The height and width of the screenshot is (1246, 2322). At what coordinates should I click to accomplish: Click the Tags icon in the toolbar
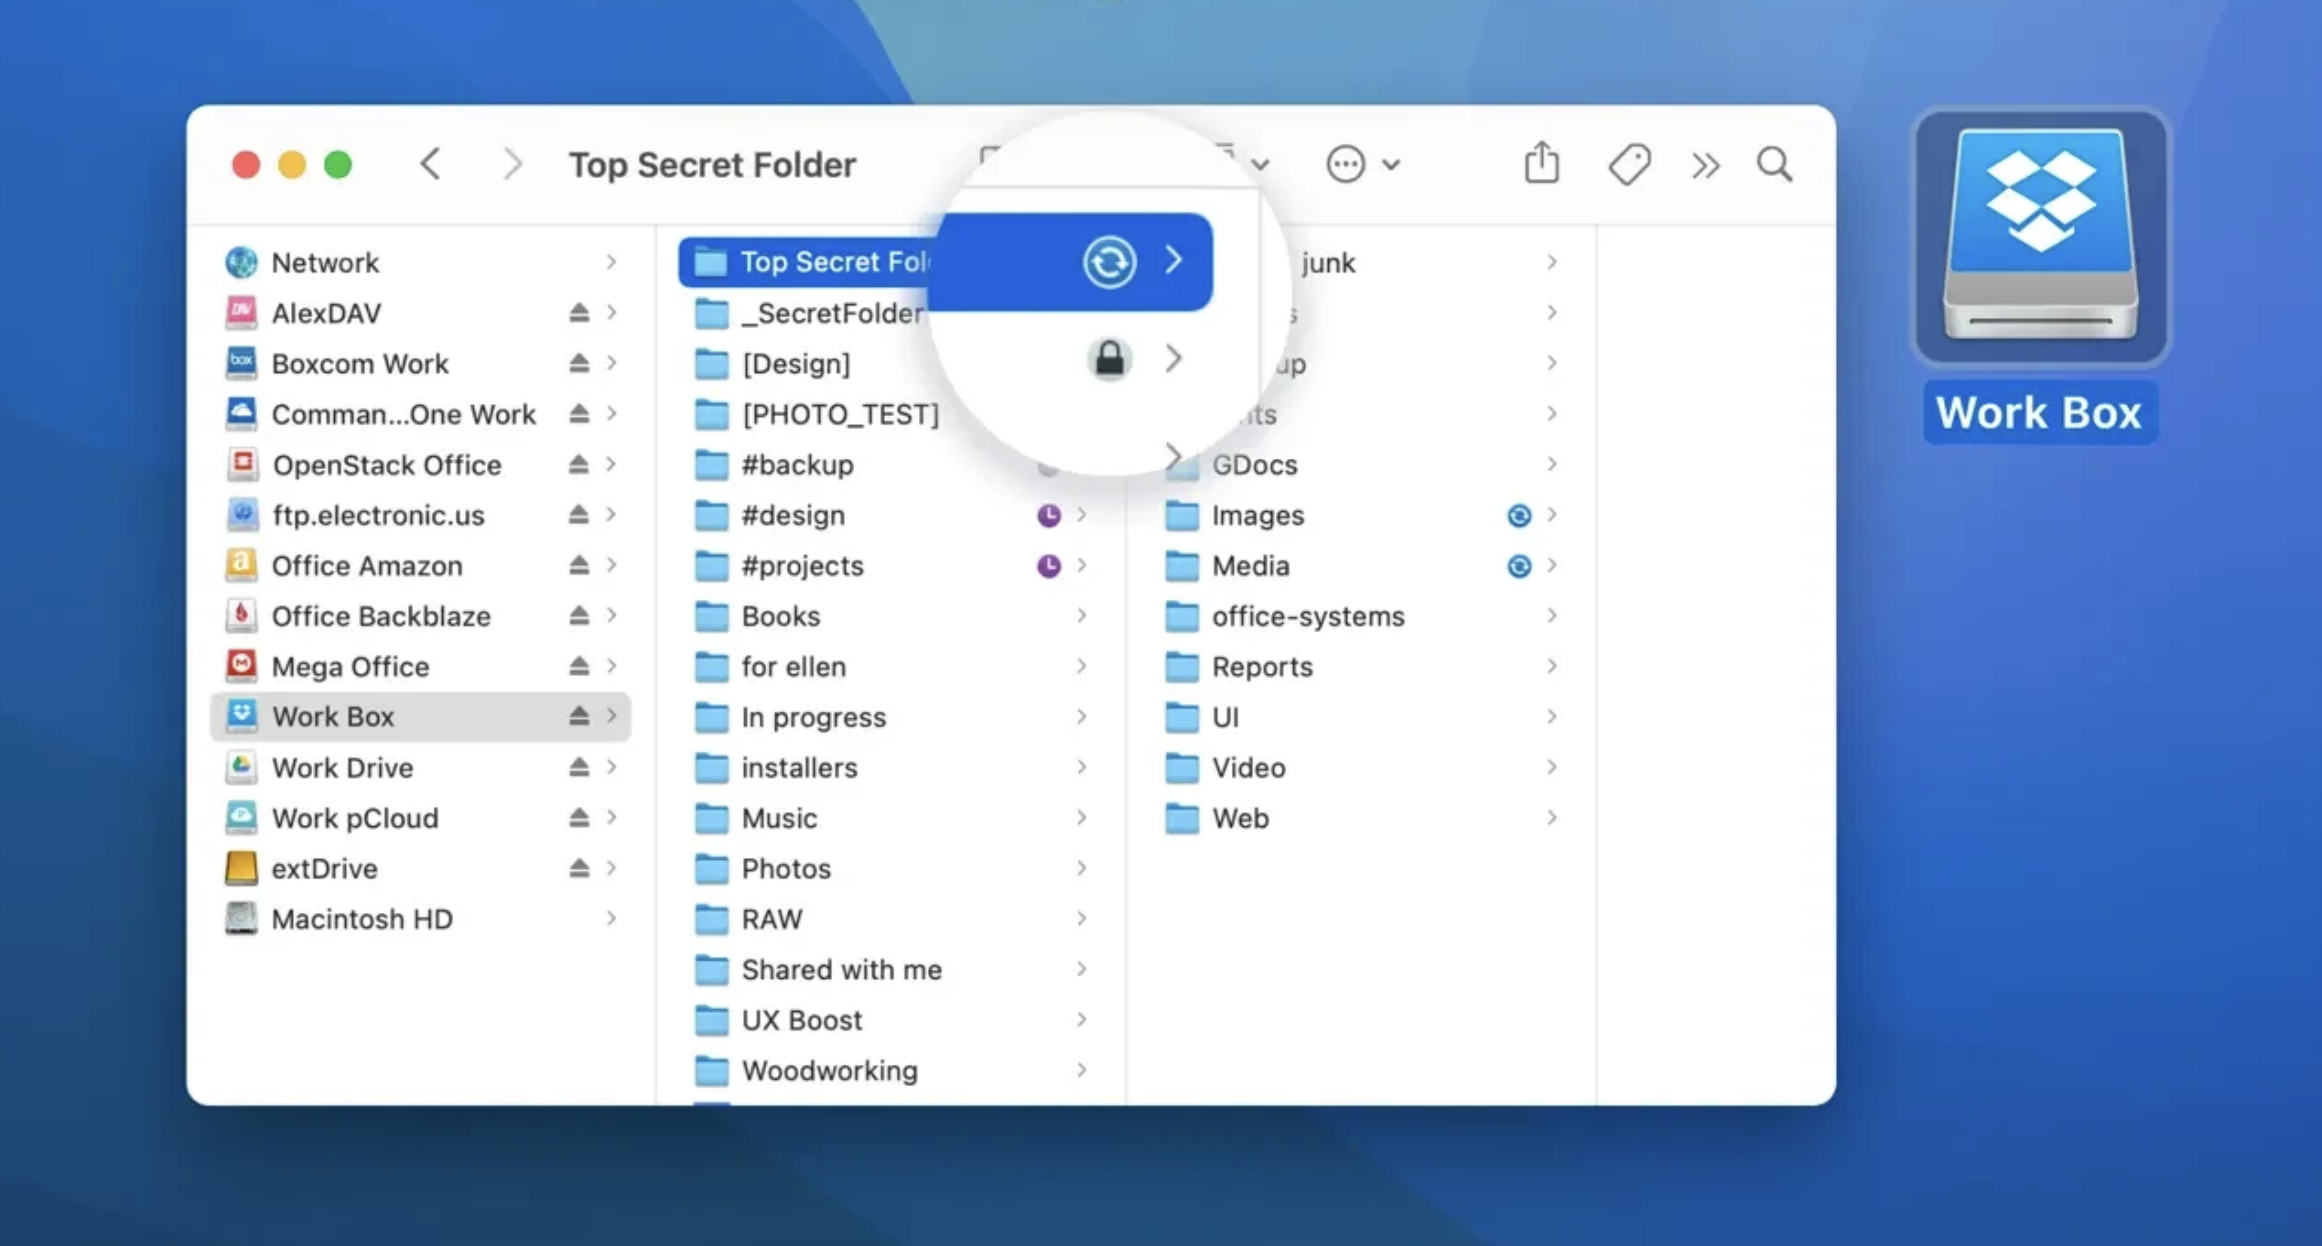pyautogui.click(x=1629, y=163)
